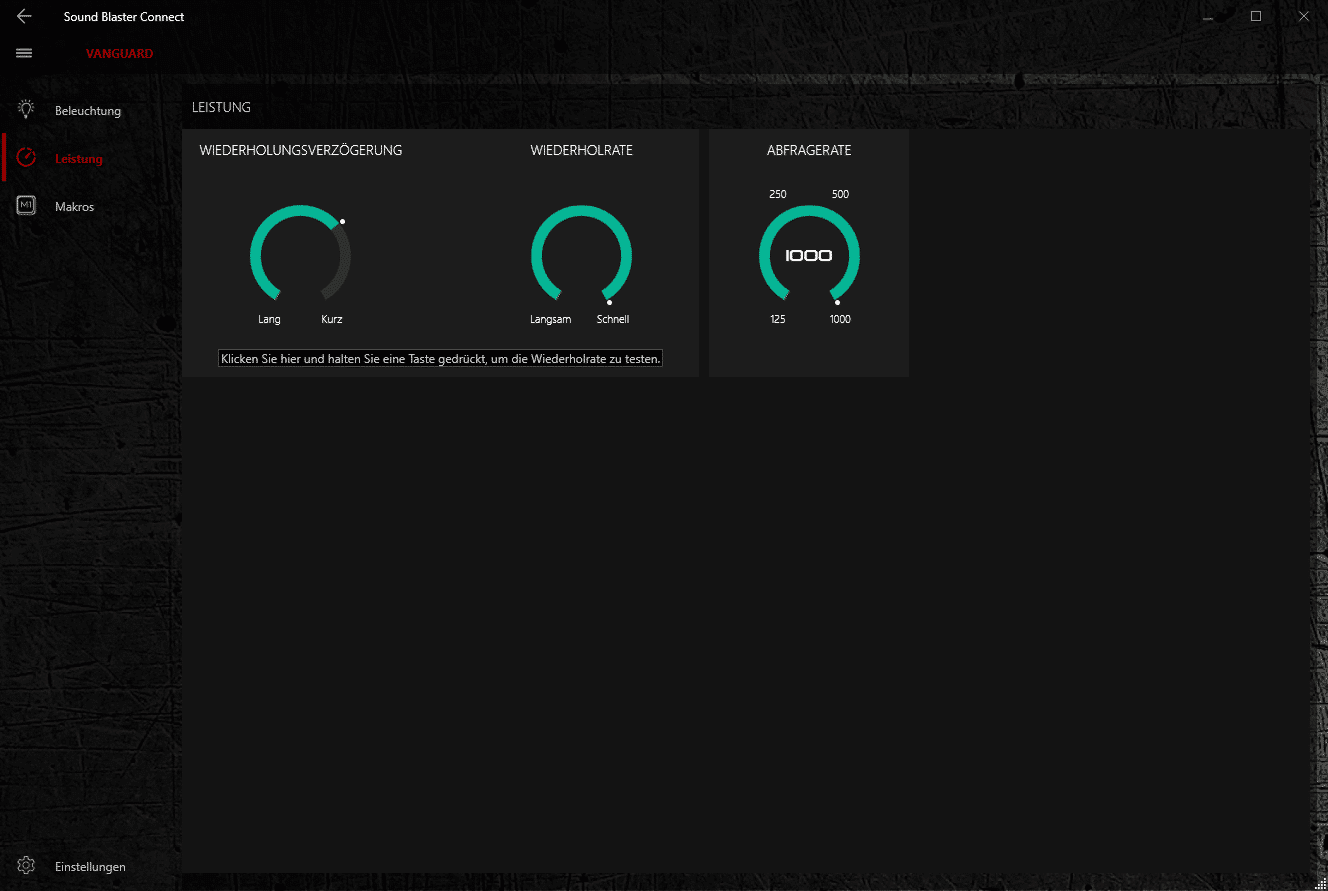Click the Wiederholrate dial's white handle
The height and width of the screenshot is (891, 1328).
click(609, 302)
